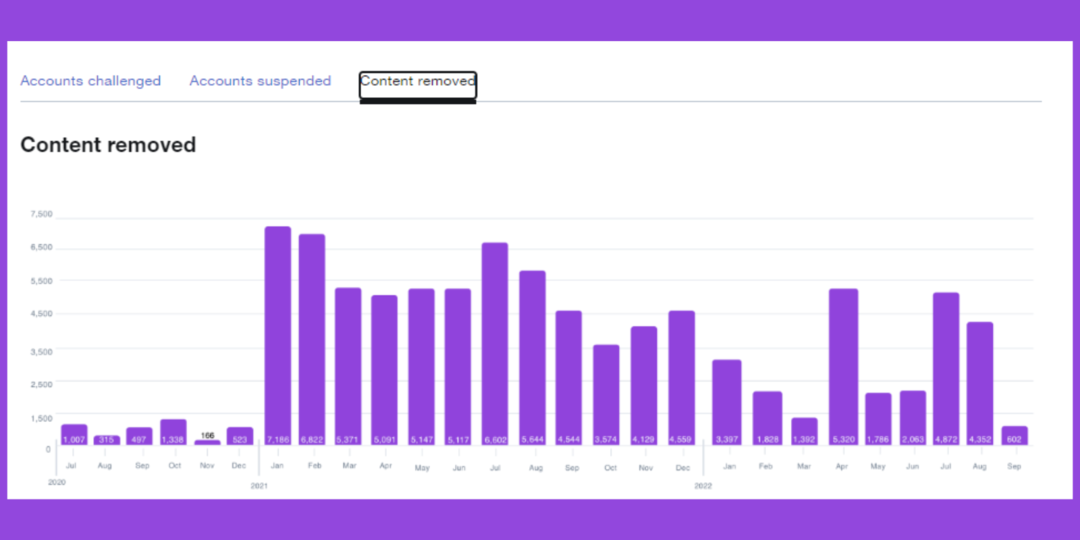Image resolution: width=1080 pixels, height=540 pixels.
Task: Select the July 2022 bar showing 4,872
Action: tap(946, 368)
